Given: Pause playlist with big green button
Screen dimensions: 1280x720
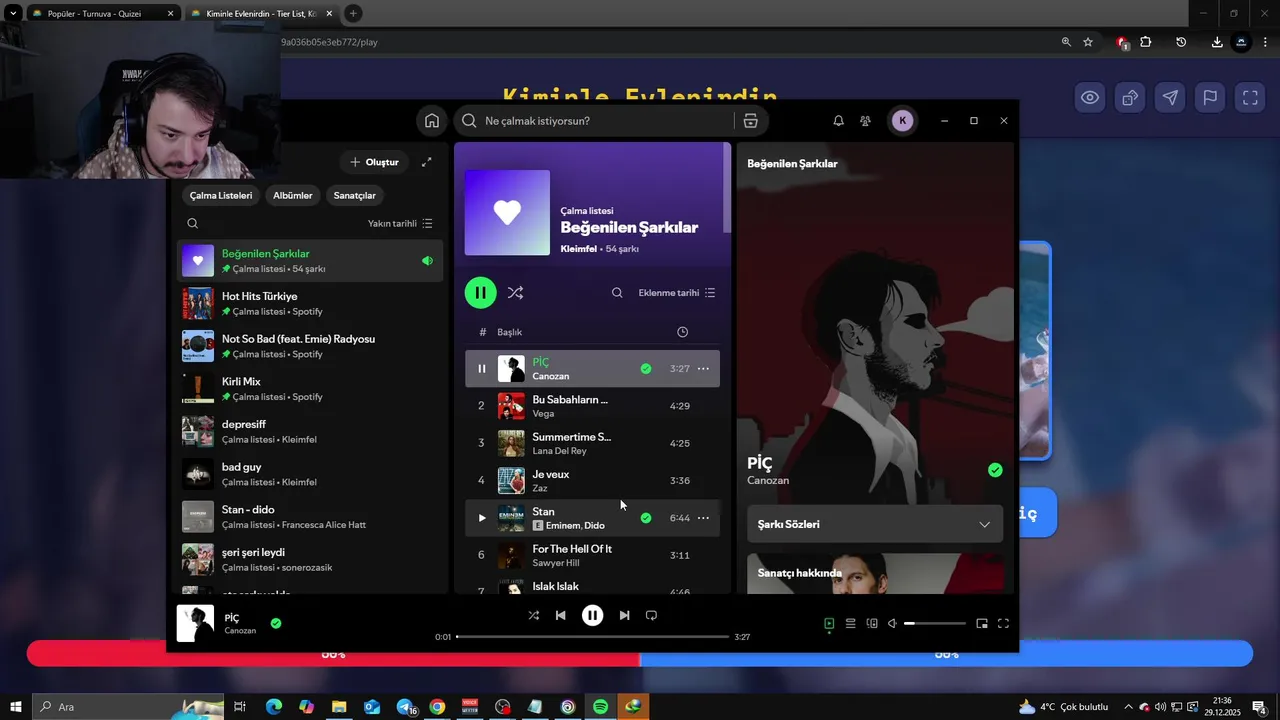Looking at the screenshot, I should [x=480, y=293].
